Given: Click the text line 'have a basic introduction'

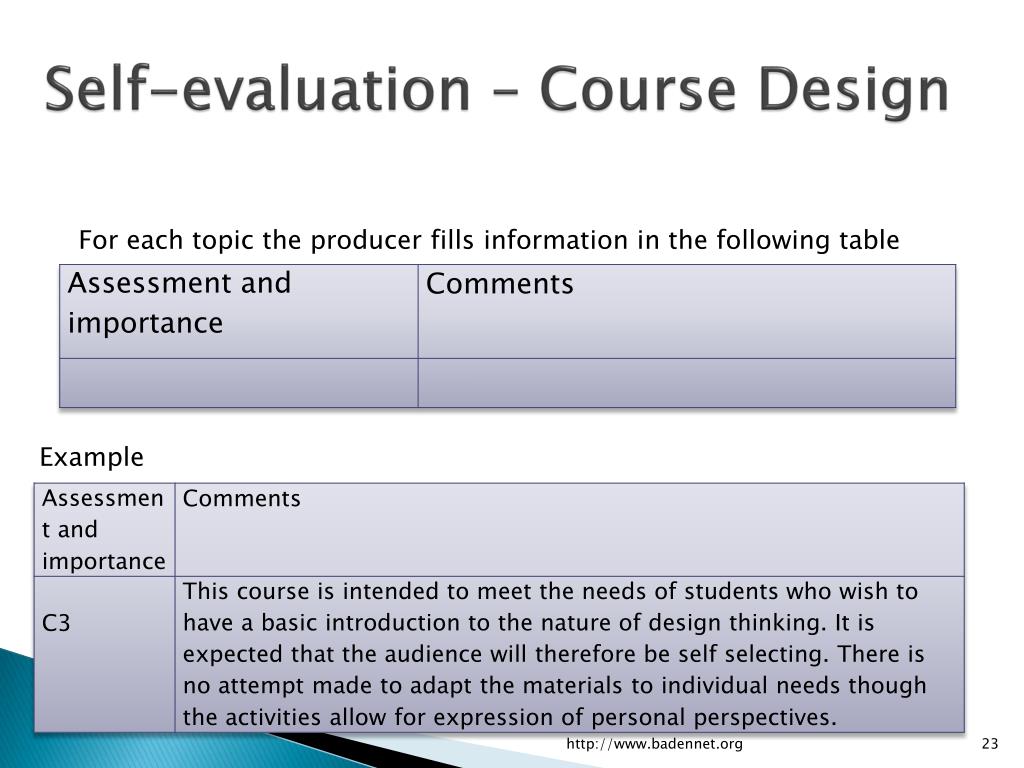Looking at the screenshot, I should [x=528, y=622].
